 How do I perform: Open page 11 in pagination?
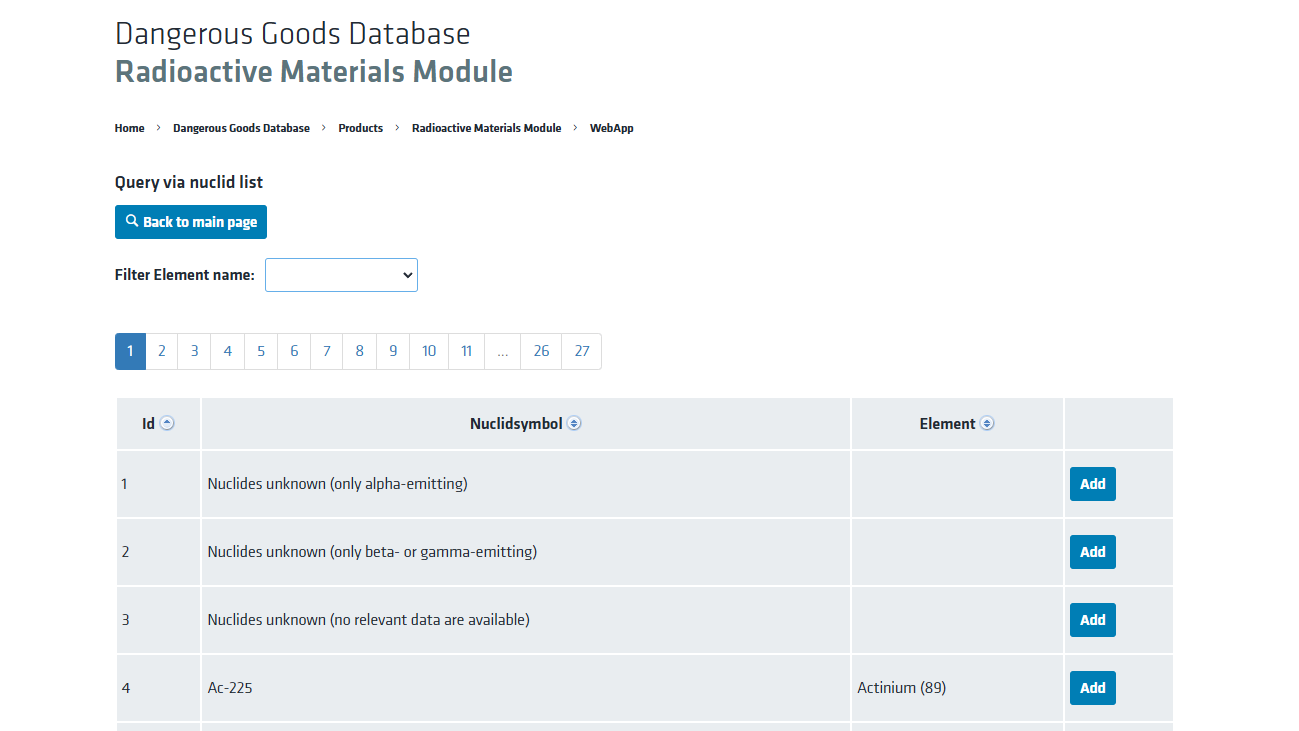click(x=467, y=351)
